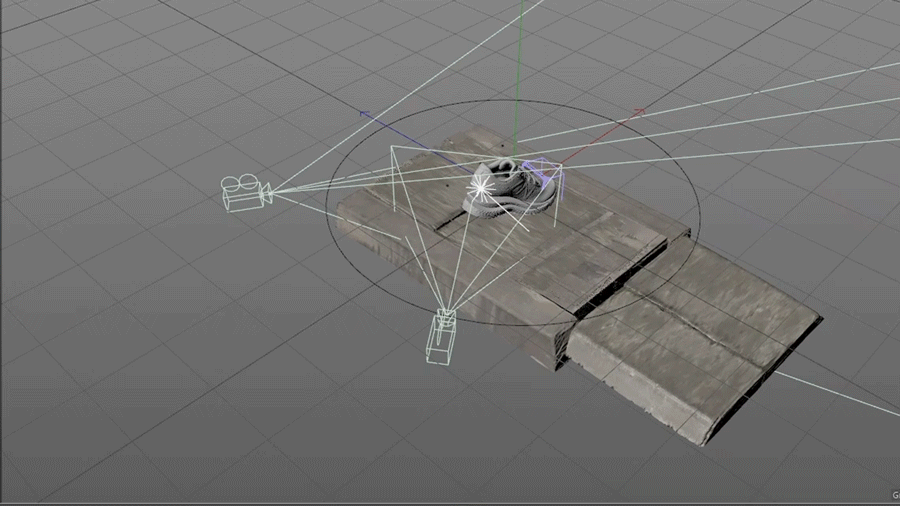
Task: Click the upper-left corner of camera frustum
Action: [x=393, y=149]
